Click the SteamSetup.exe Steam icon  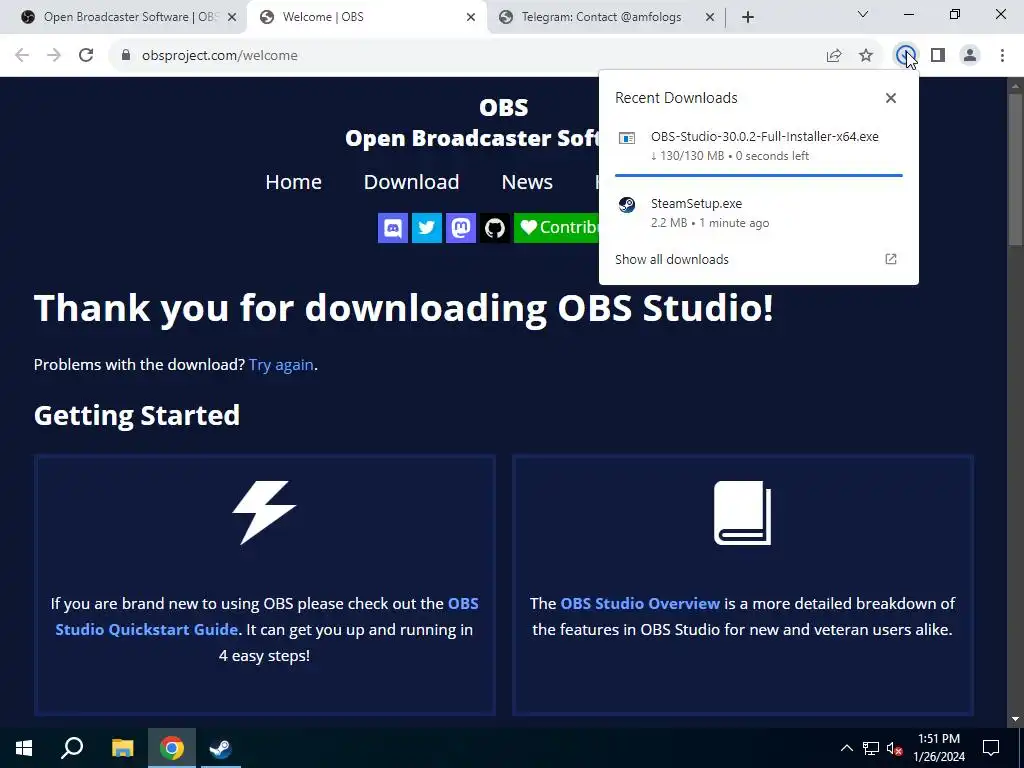627,205
